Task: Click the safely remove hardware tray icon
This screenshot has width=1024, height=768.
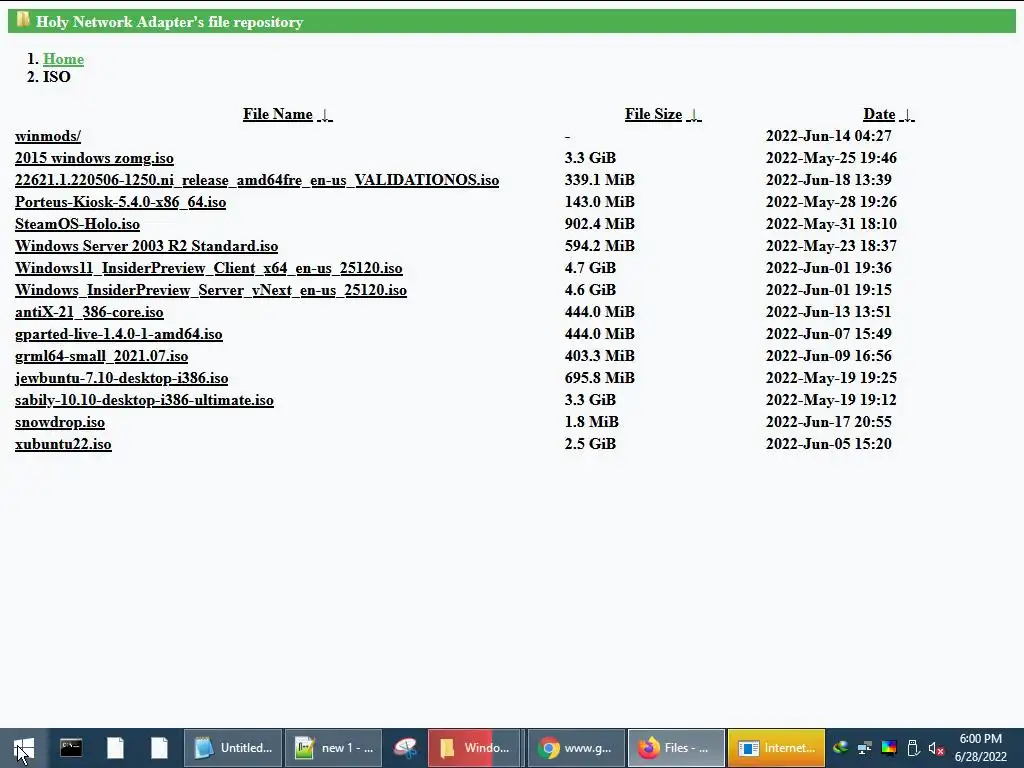Action: 913,748
